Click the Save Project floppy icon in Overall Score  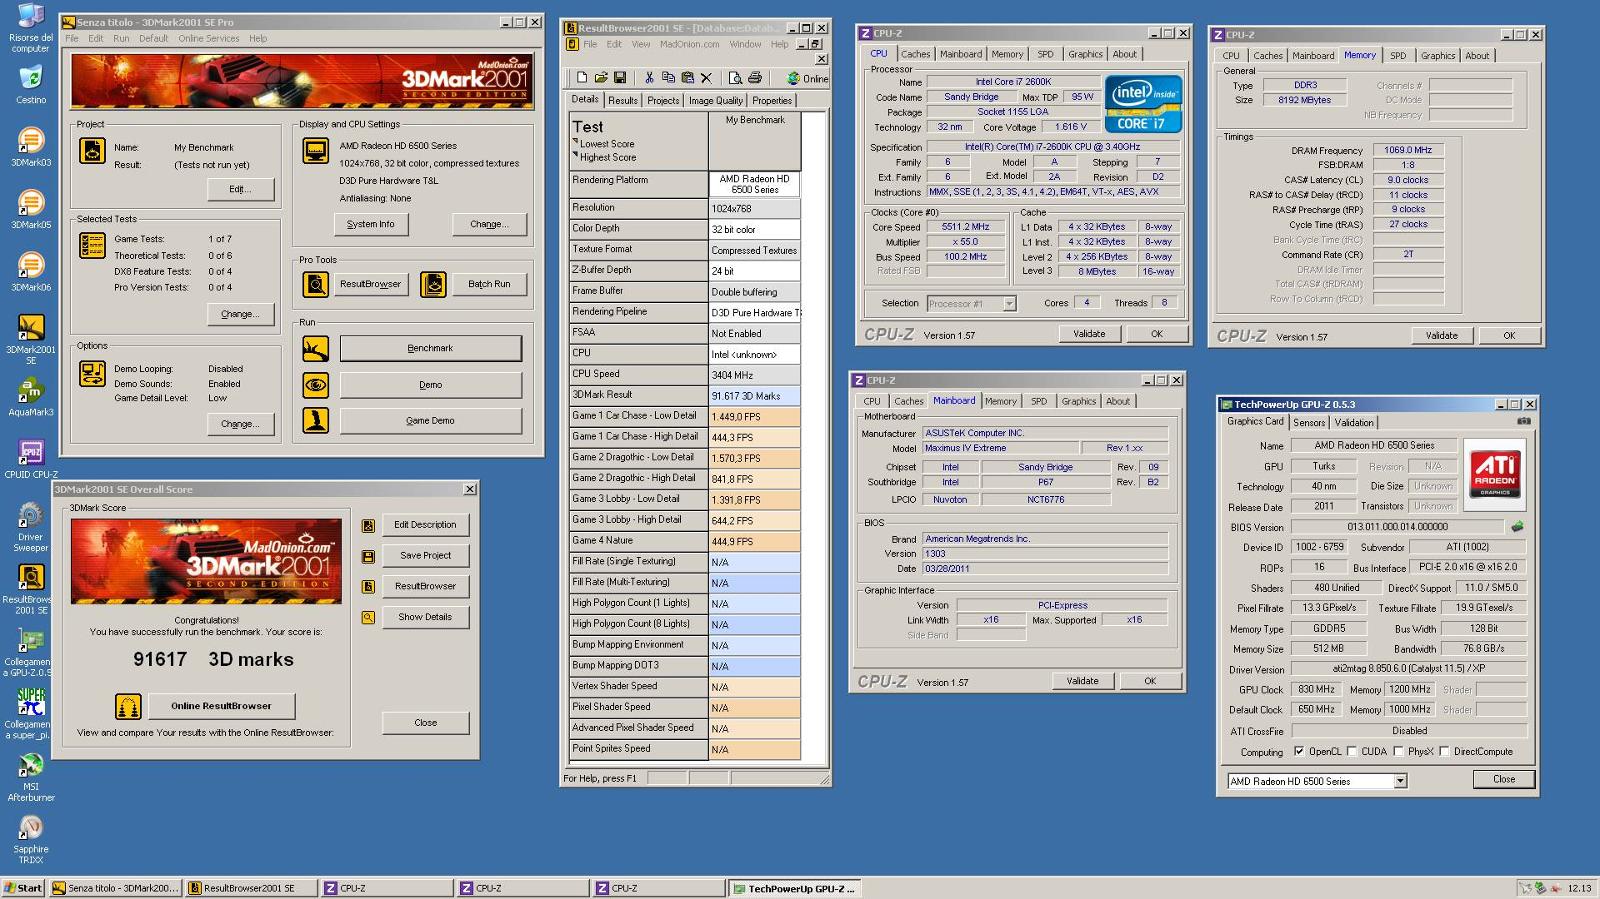pos(368,556)
